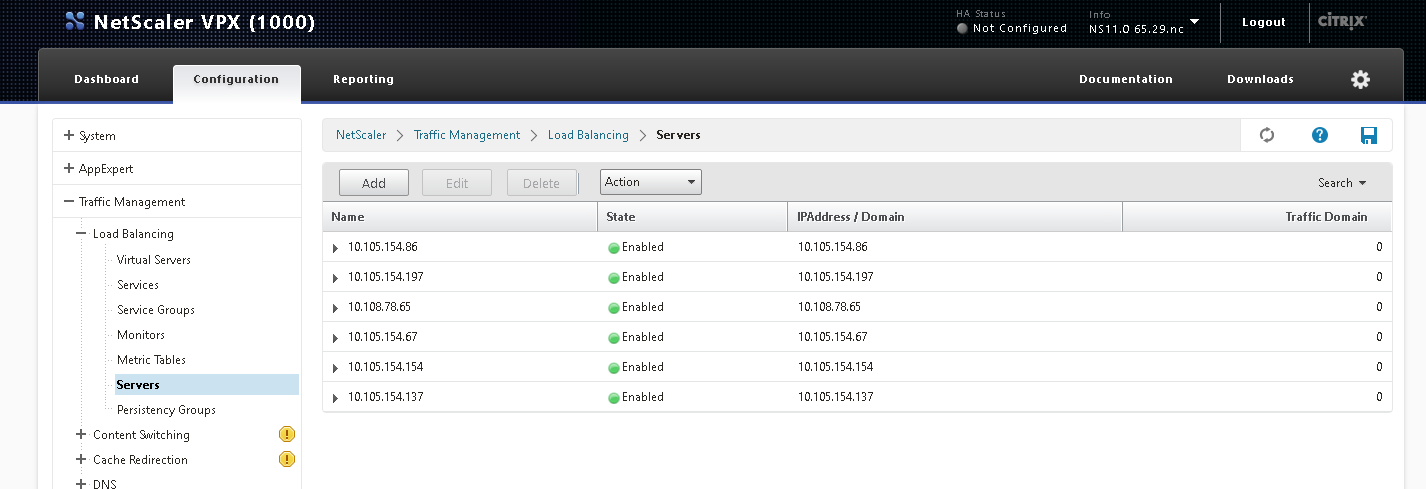Switch to the Dashboard tab

[x=106, y=80]
